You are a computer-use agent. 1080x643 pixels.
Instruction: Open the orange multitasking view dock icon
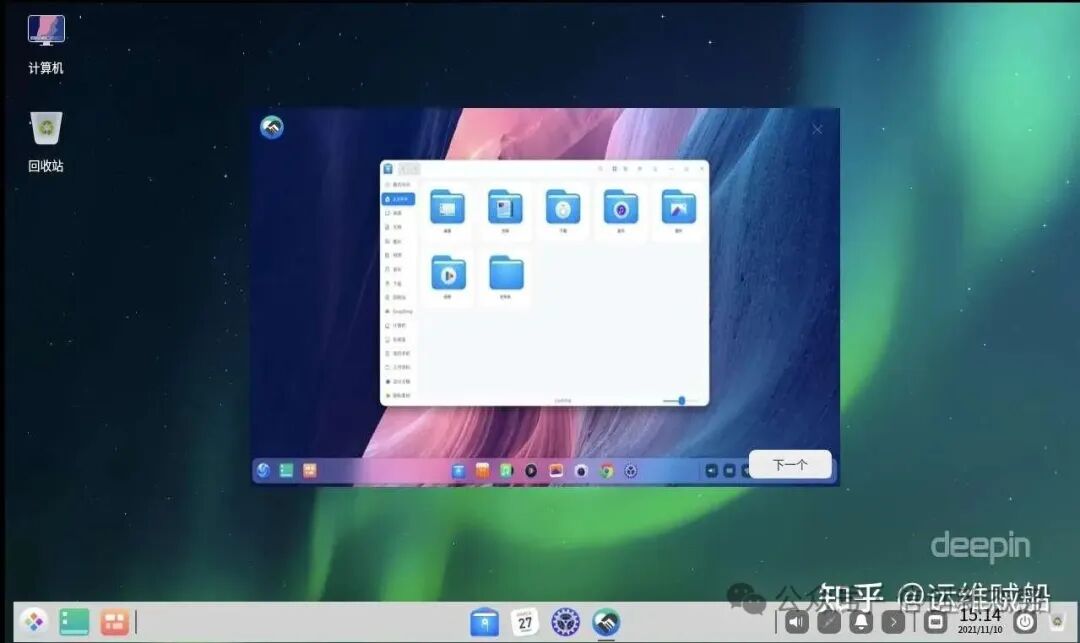(x=114, y=622)
